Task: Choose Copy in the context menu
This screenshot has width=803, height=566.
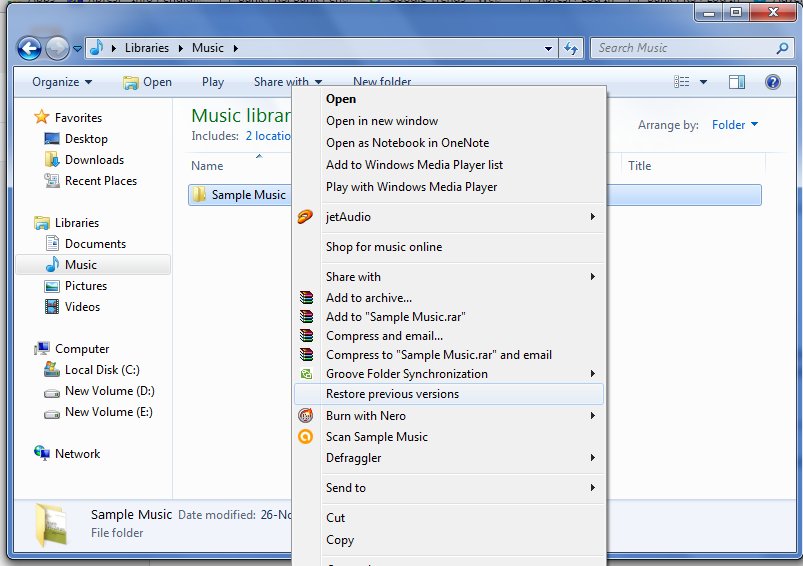Action: tap(450, 540)
